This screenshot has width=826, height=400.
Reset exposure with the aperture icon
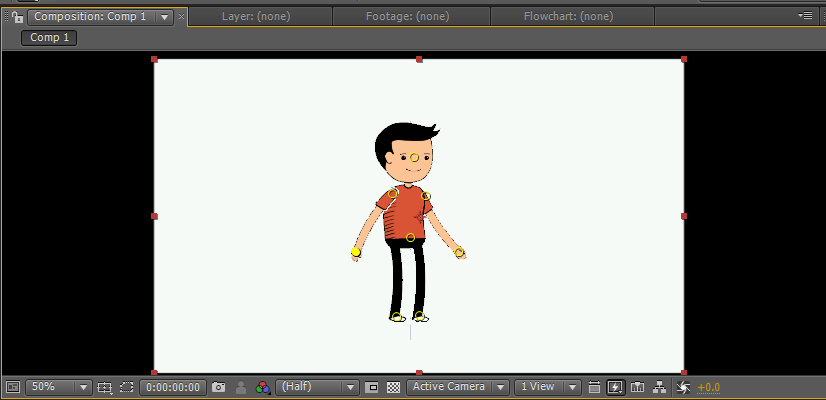pyautogui.click(x=684, y=388)
